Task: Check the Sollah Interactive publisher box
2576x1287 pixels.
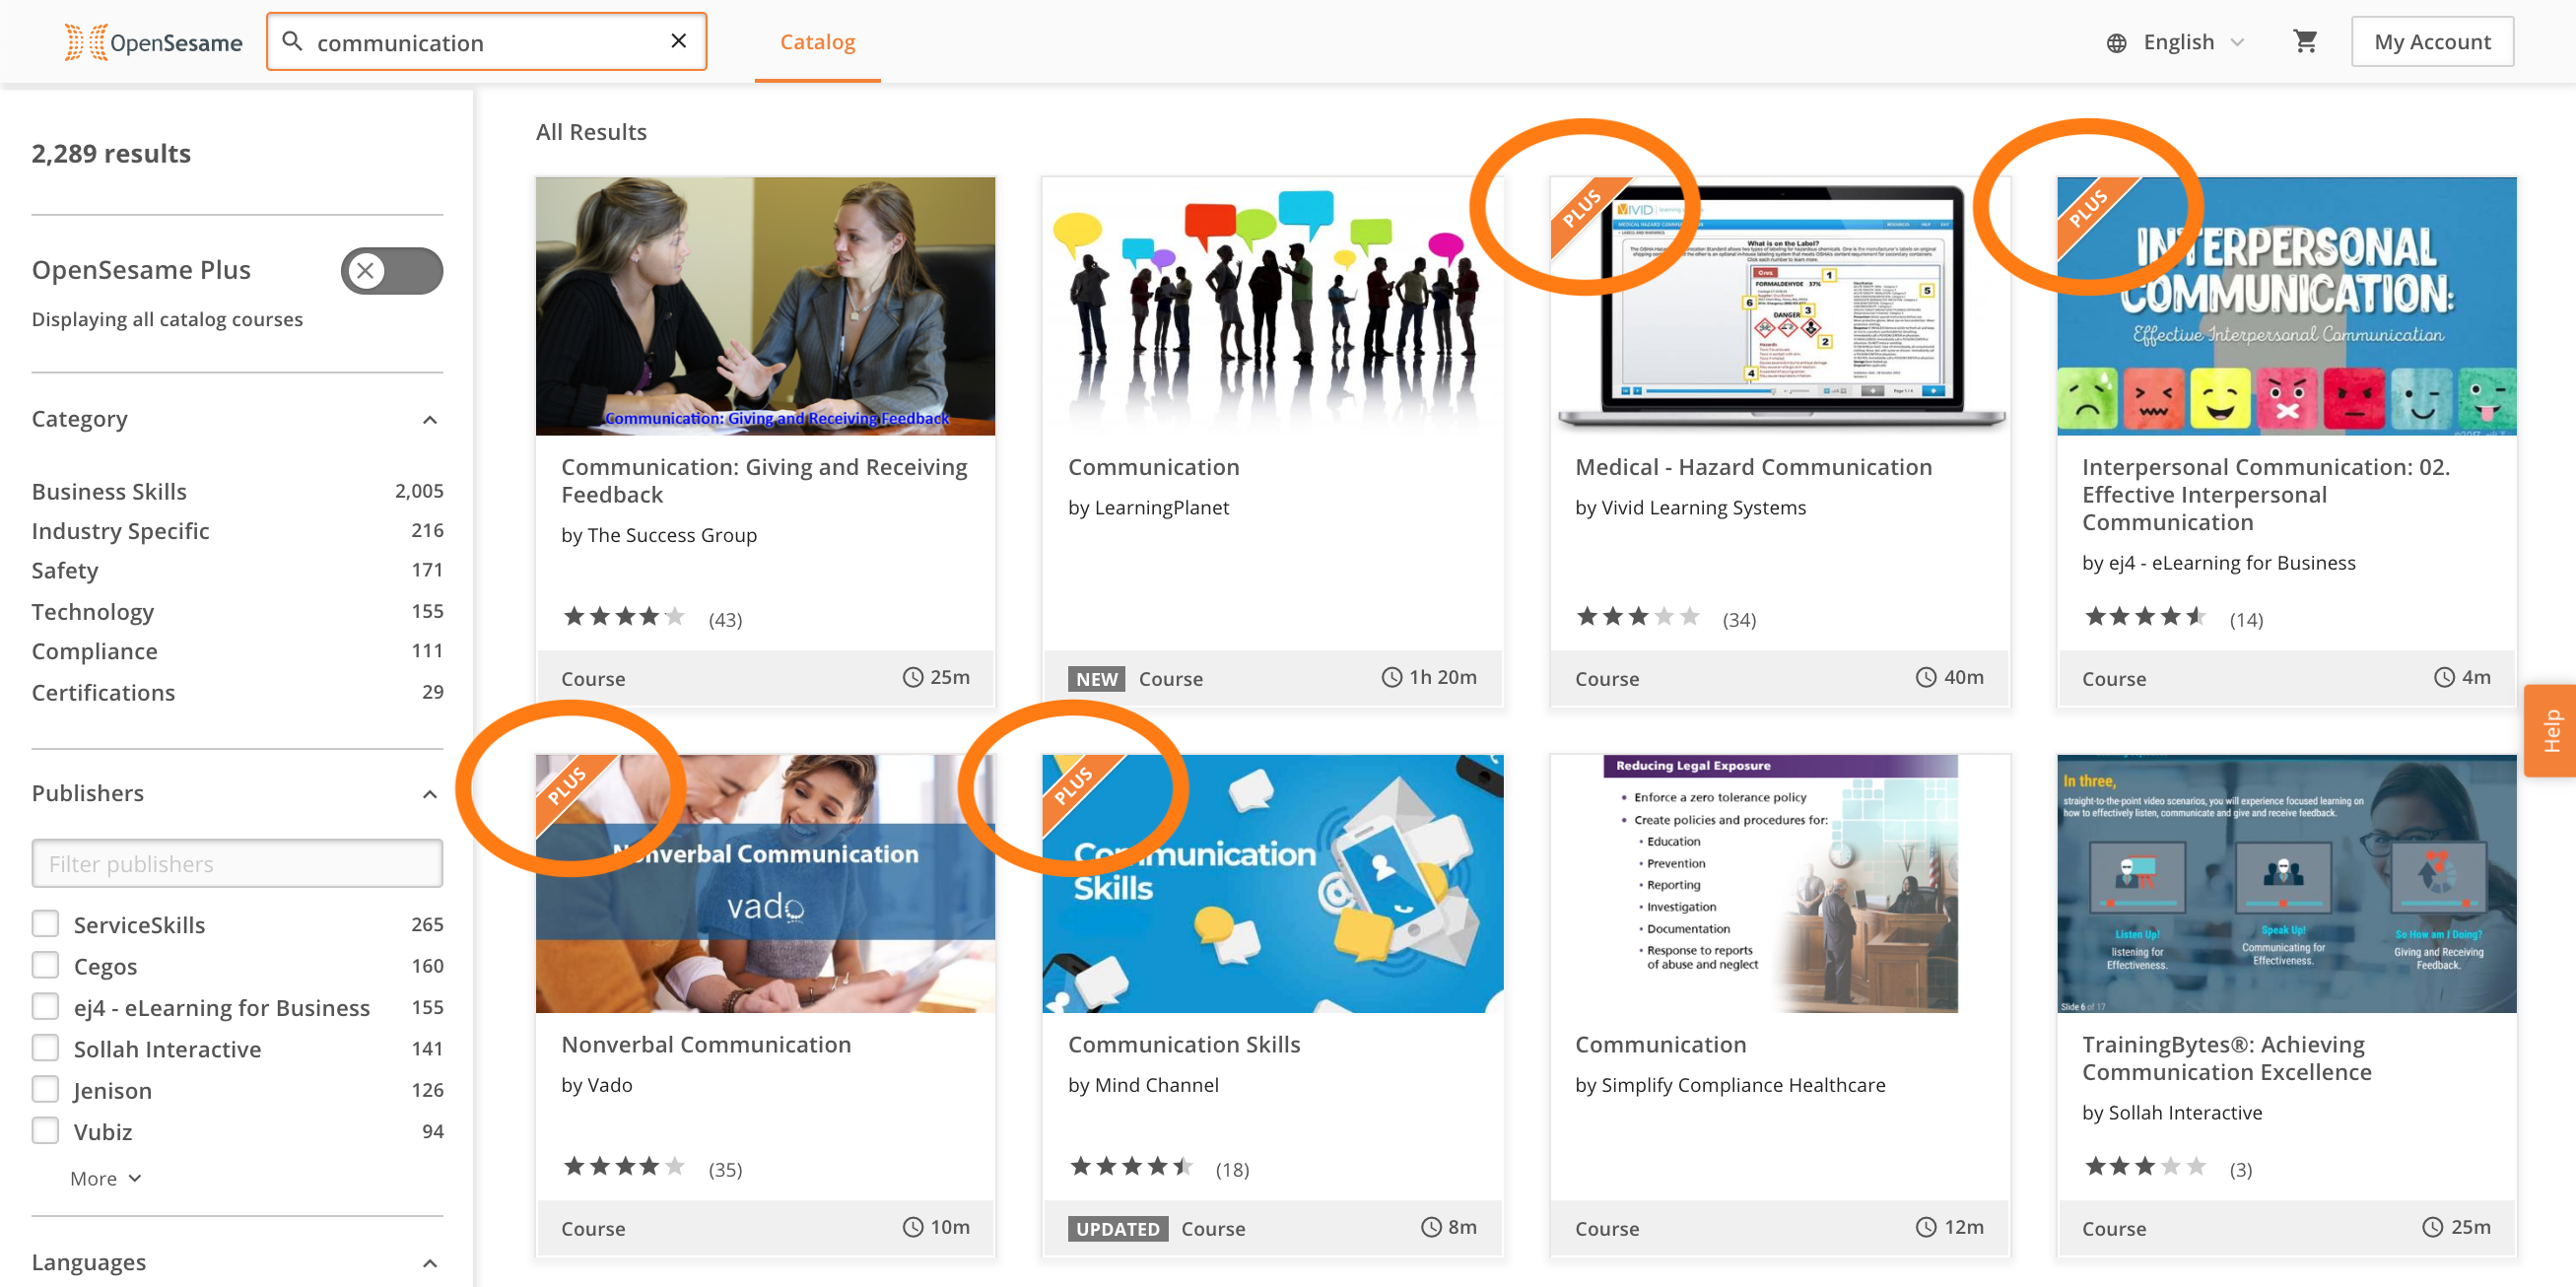Action: click(x=45, y=1048)
